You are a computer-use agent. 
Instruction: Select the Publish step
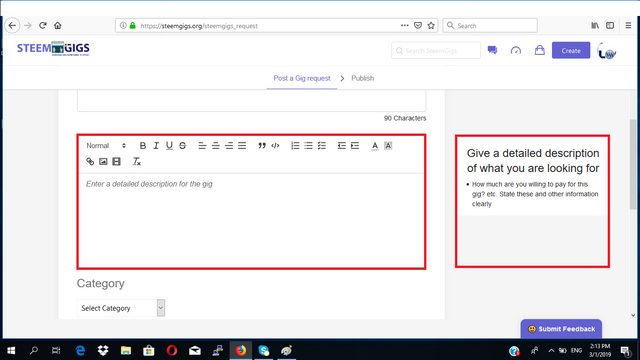[362, 78]
